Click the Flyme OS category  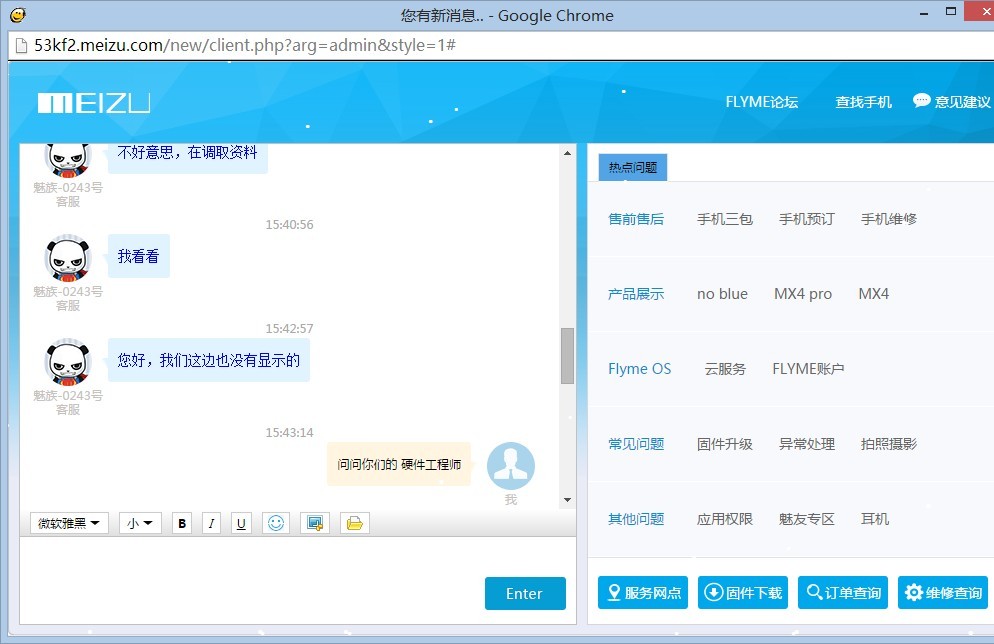pos(639,369)
